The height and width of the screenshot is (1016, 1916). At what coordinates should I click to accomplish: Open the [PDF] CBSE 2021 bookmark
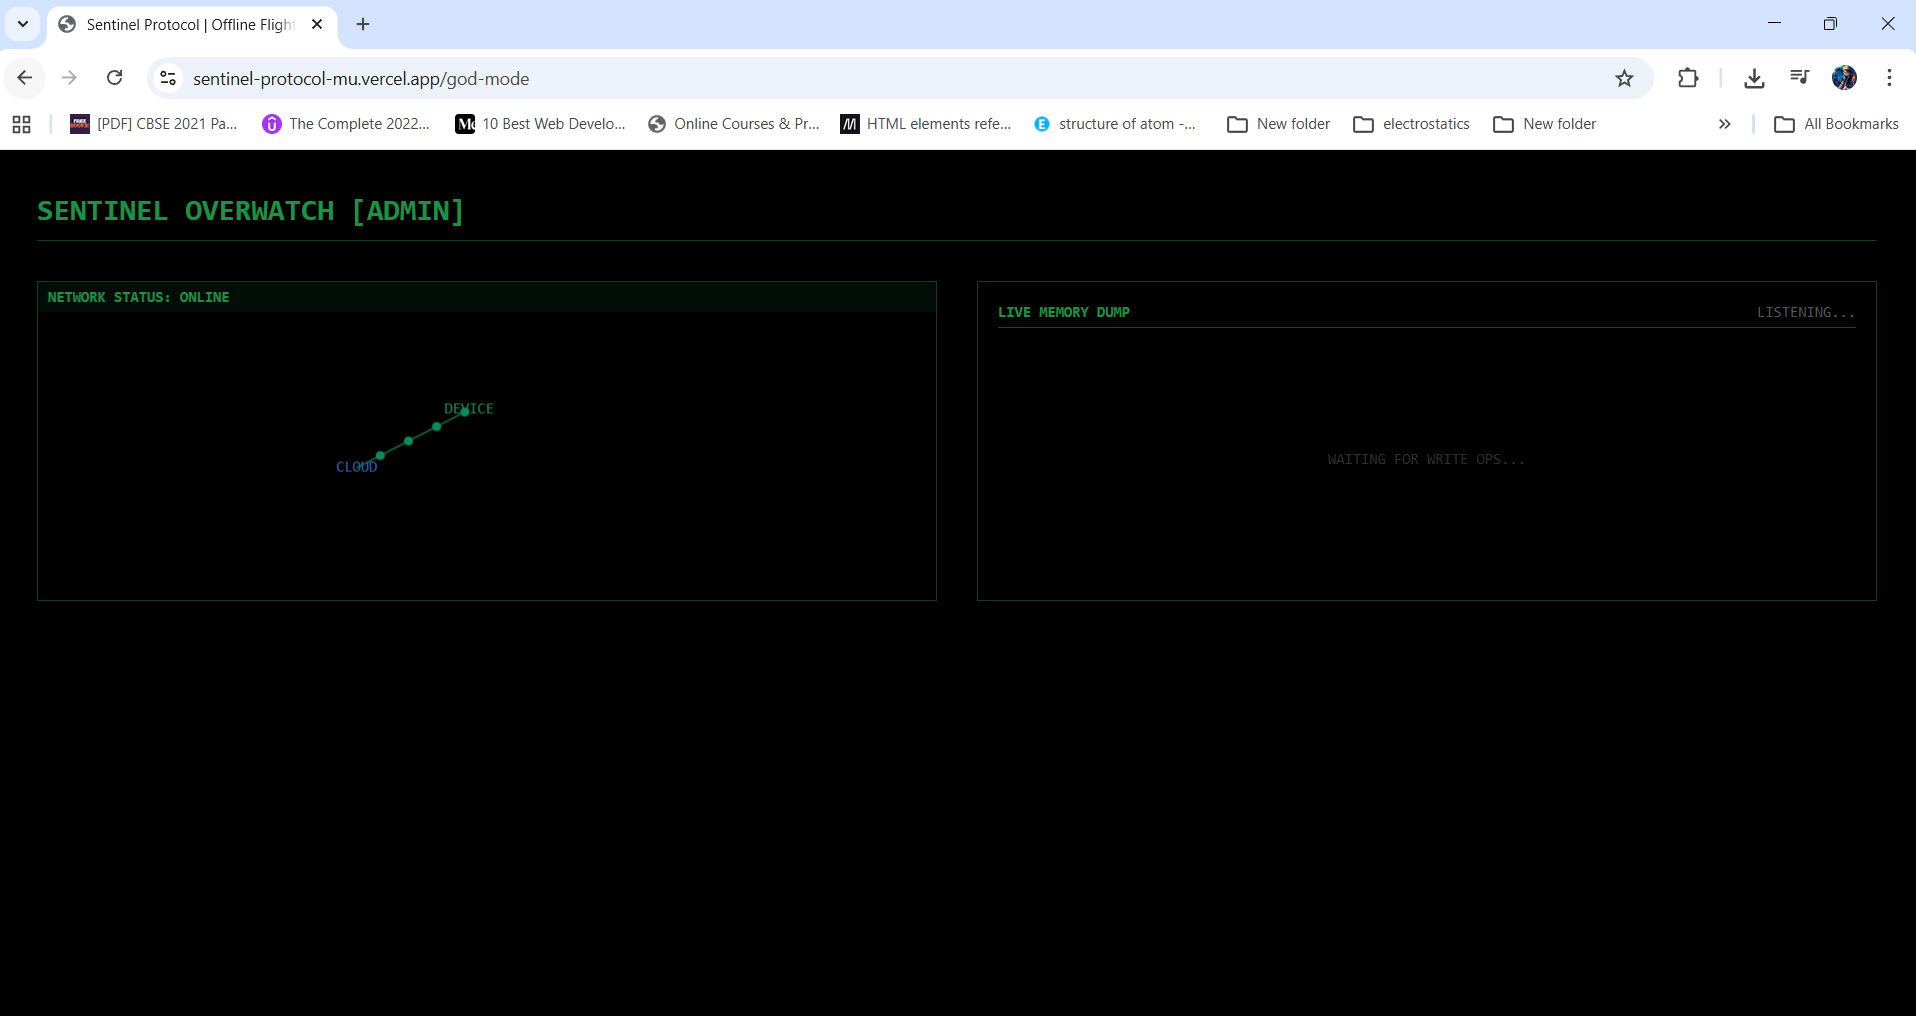click(153, 124)
